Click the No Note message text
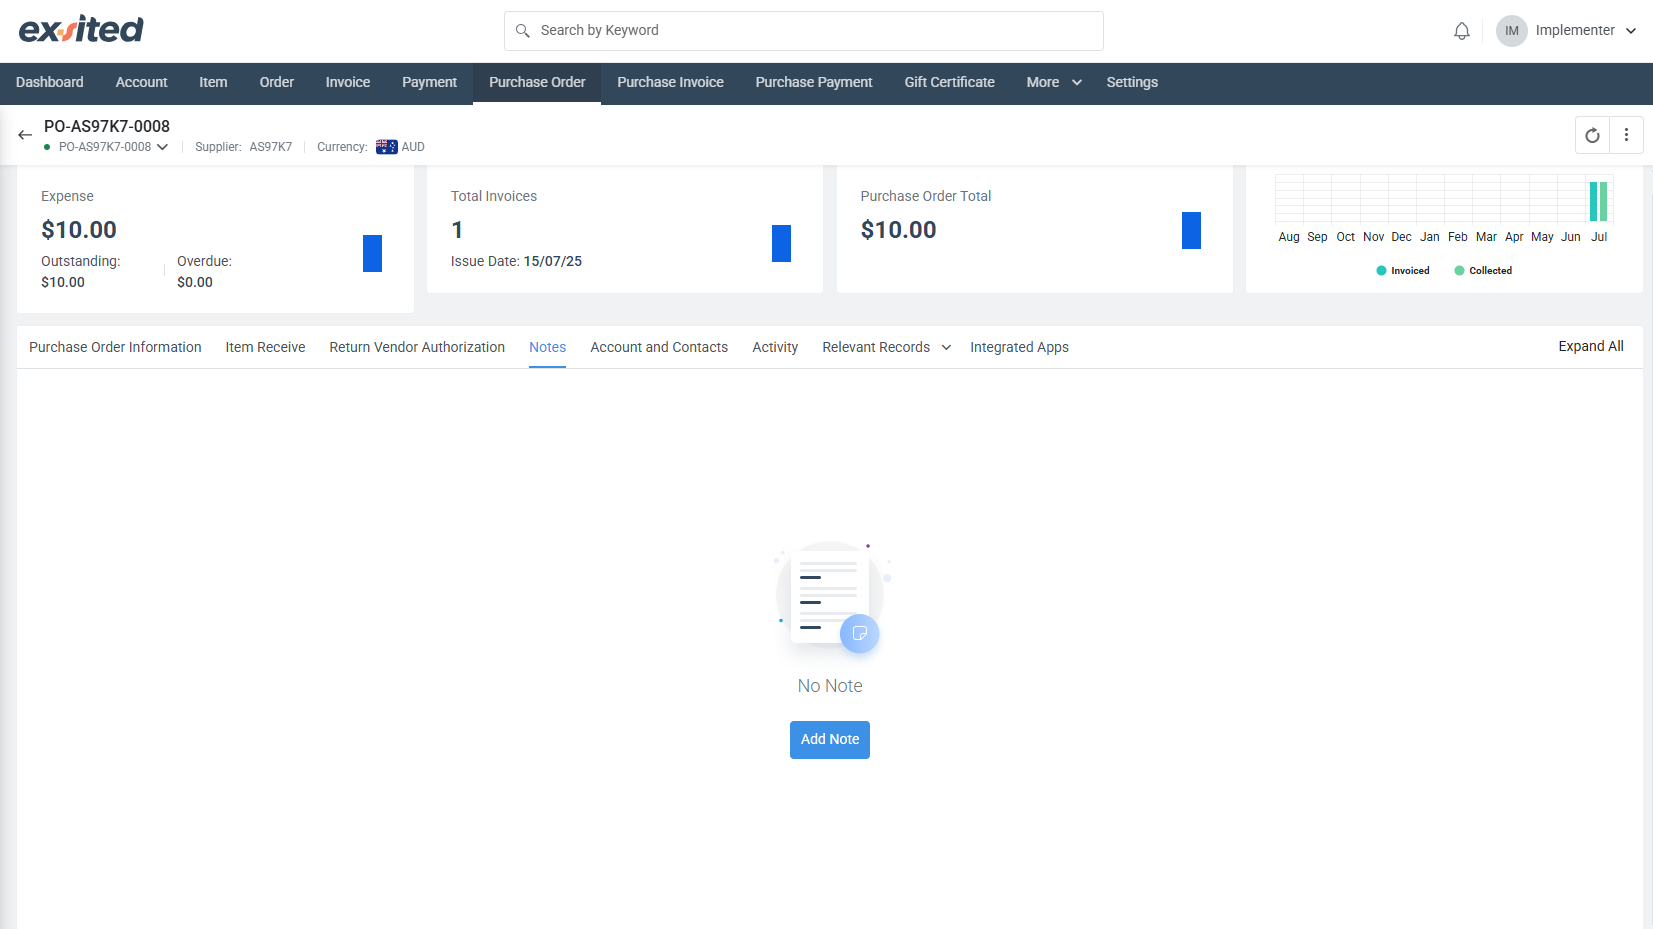This screenshot has height=929, width=1653. click(x=830, y=686)
